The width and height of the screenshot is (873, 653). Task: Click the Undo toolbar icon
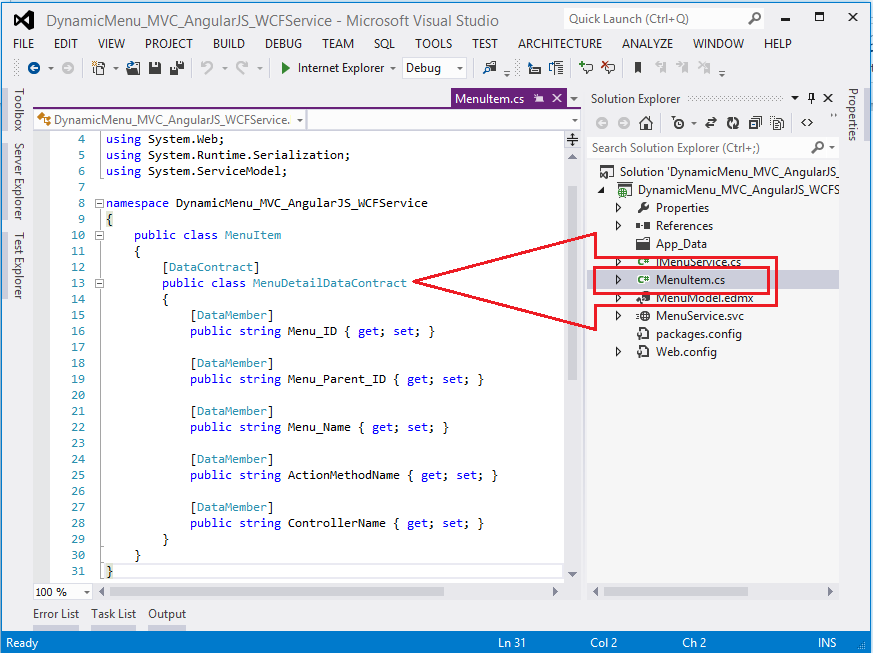pyautogui.click(x=207, y=68)
